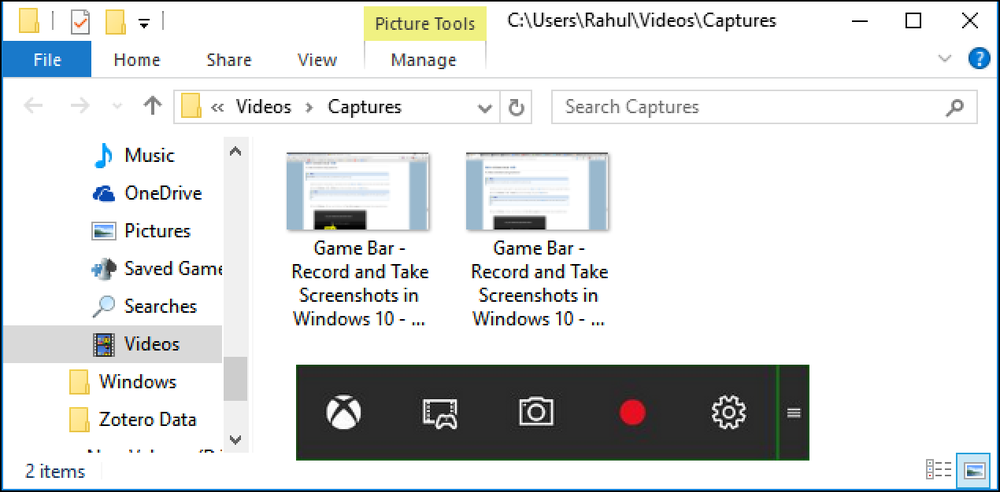Click the Windows folder icon
The image size is (1000, 492).
[x=79, y=382]
